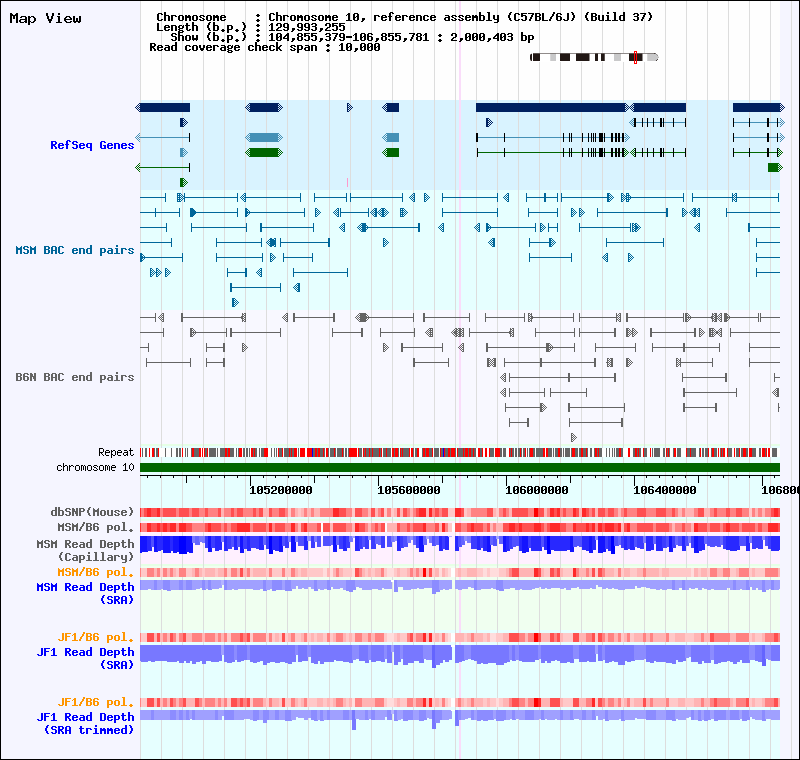Click the dbSNP(Mouse) red density track
Image resolution: width=800 pixels, height=760 pixels.
(460, 513)
